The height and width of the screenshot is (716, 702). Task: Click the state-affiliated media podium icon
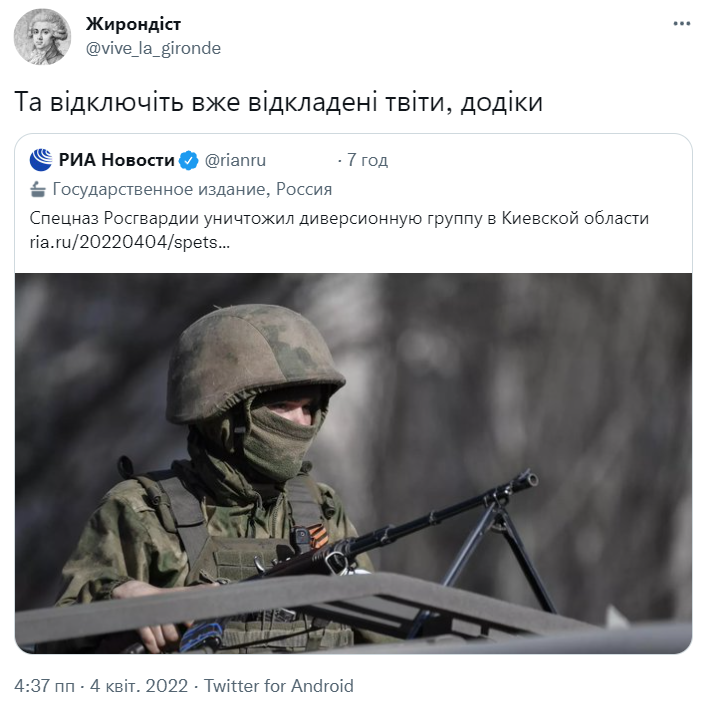tap(38, 190)
